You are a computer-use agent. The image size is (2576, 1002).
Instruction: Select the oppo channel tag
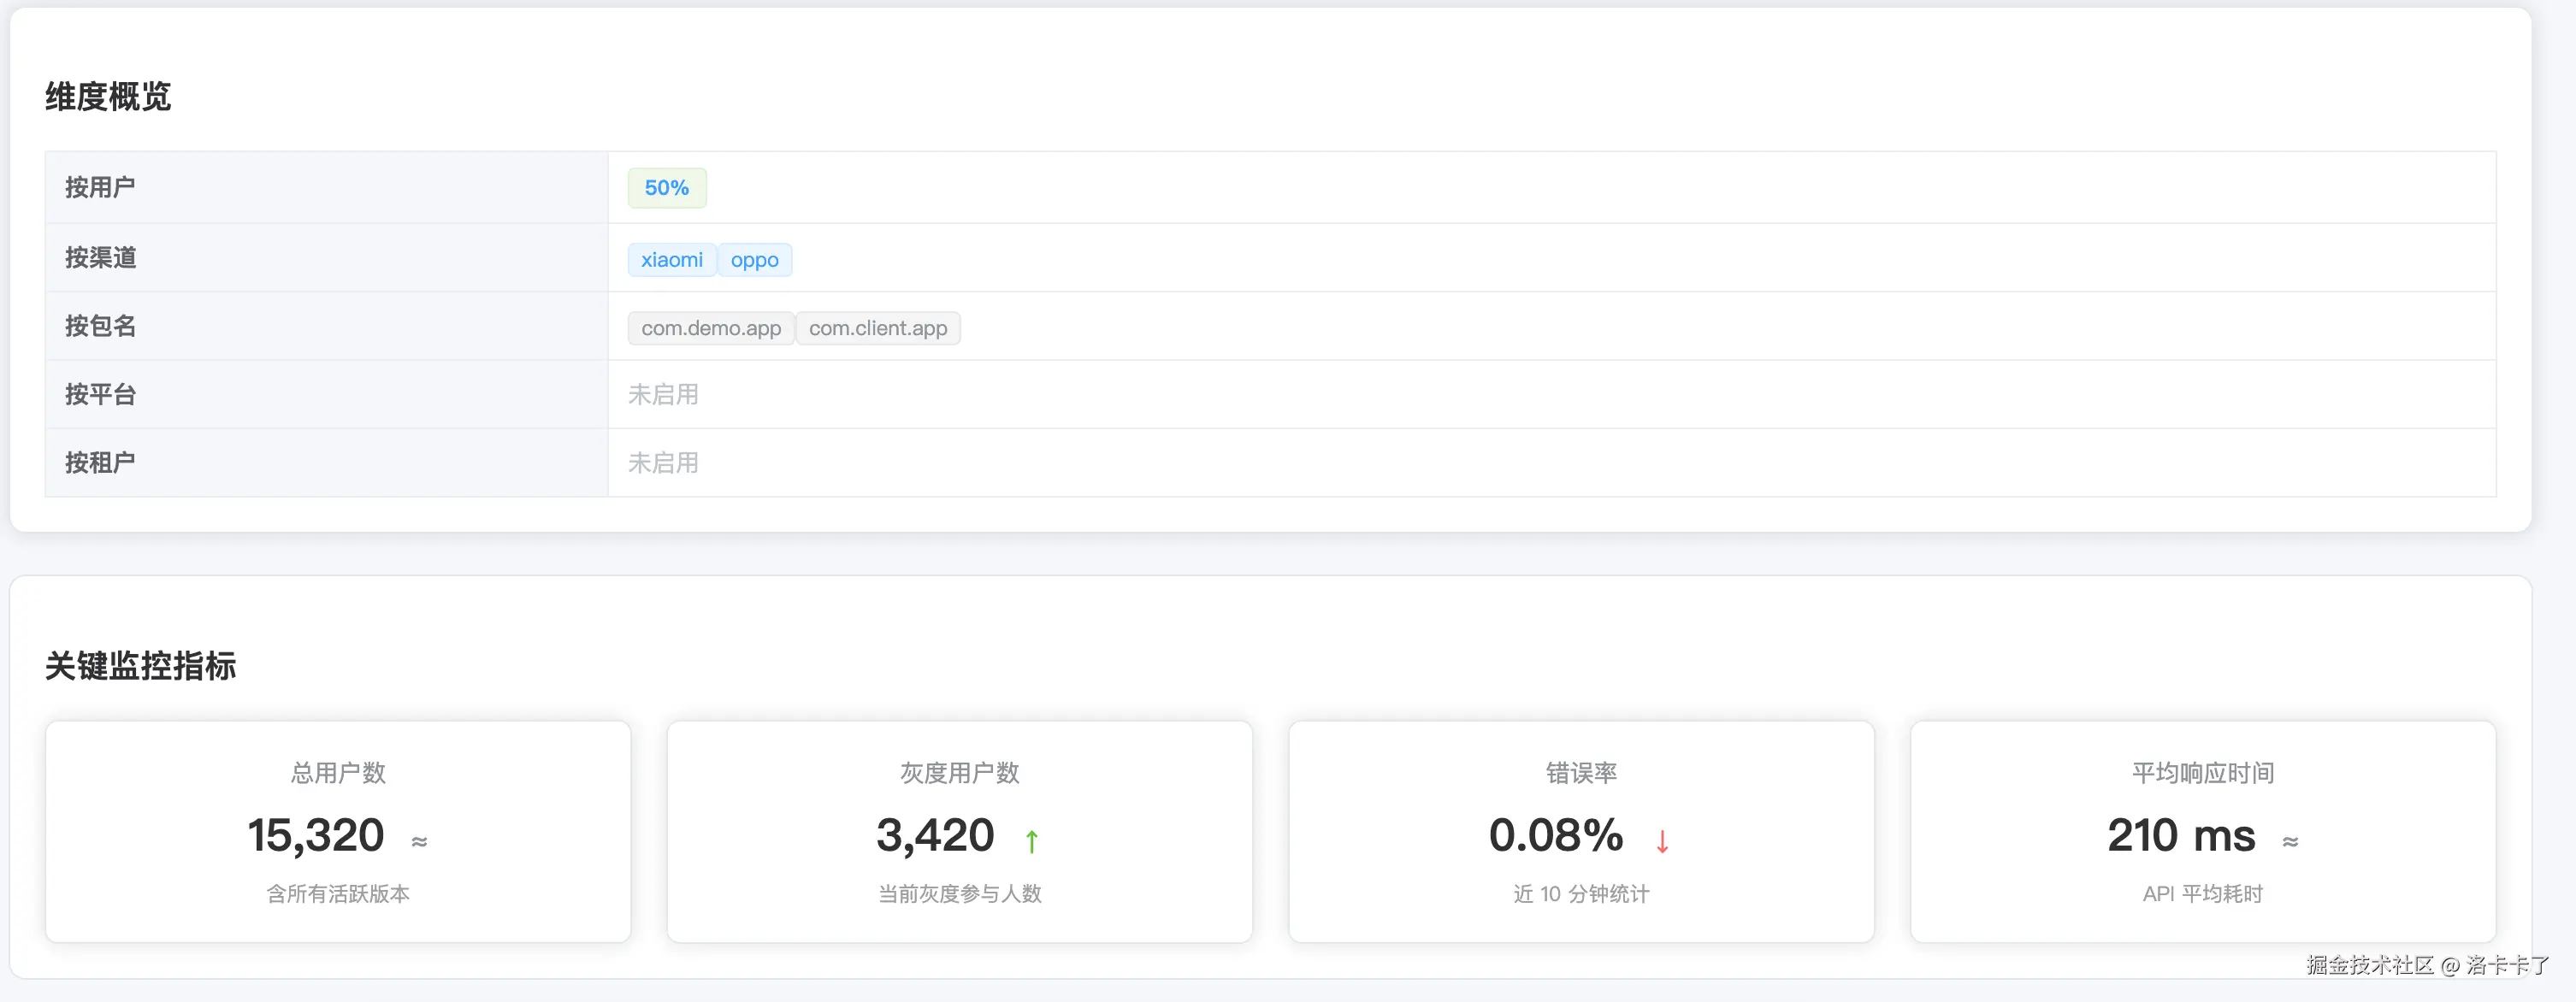coord(754,260)
